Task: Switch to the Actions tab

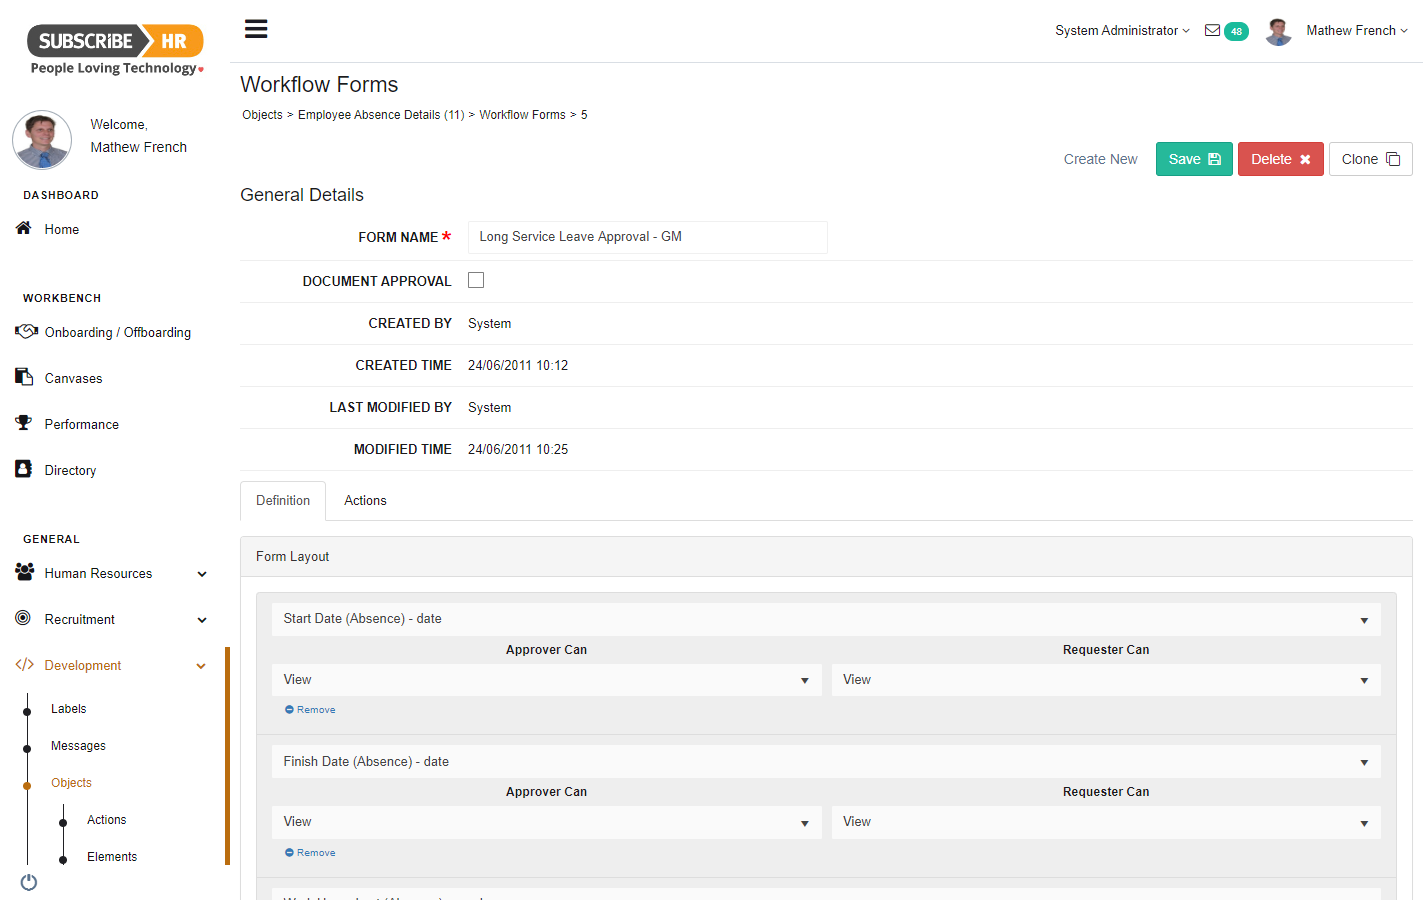Action: point(364,500)
